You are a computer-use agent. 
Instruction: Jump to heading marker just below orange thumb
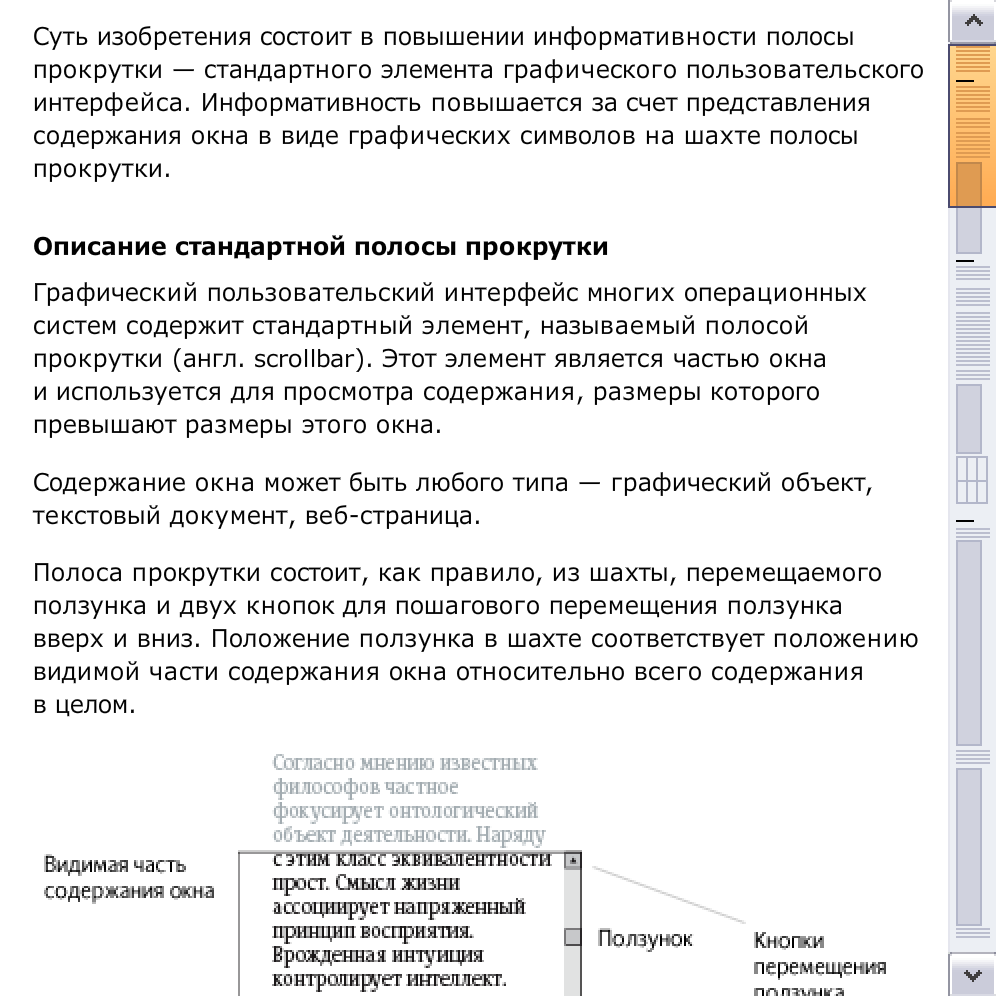tap(966, 260)
